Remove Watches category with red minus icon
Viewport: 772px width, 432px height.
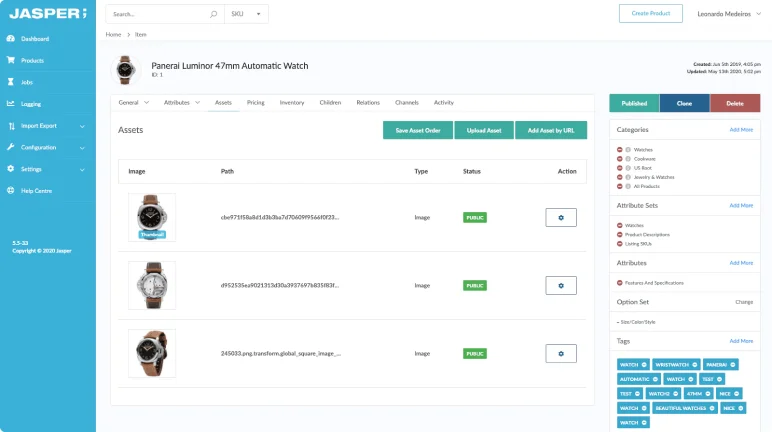click(x=619, y=150)
